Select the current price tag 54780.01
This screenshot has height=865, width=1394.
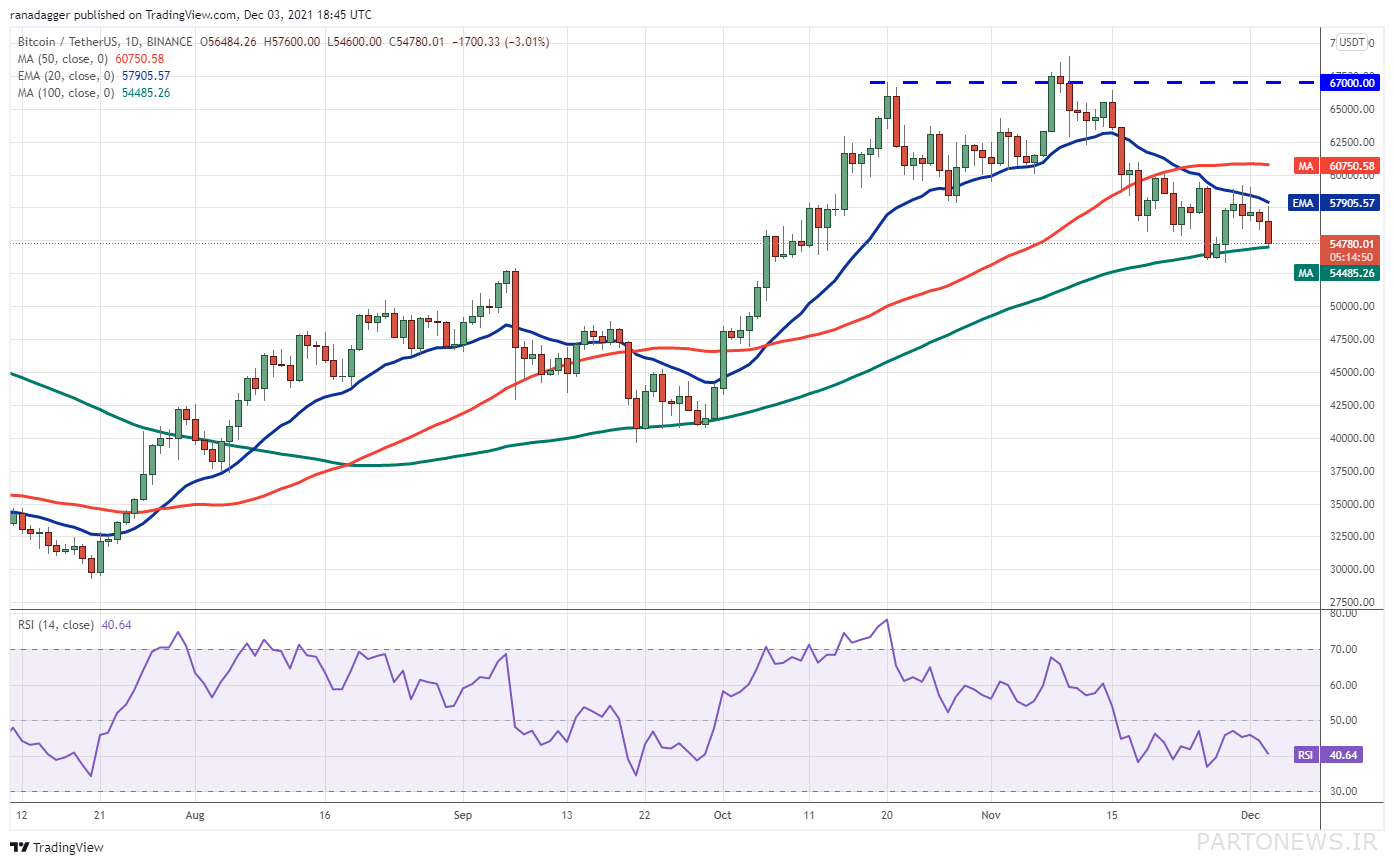pyautogui.click(x=1351, y=250)
